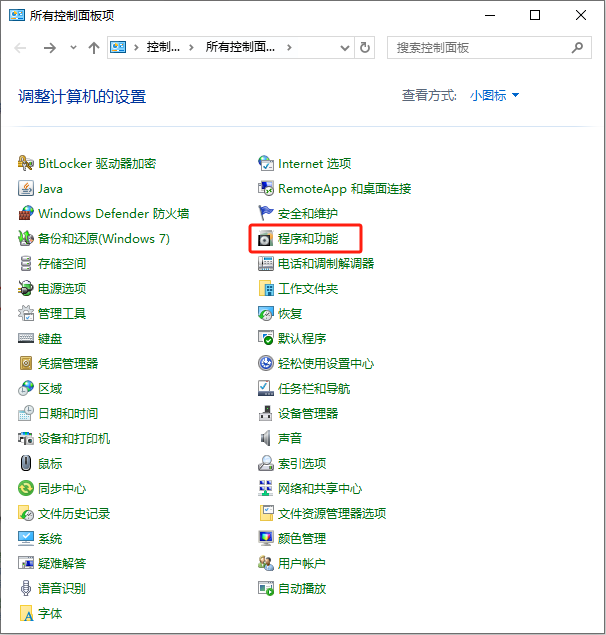The width and height of the screenshot is (606, 635).
Task: Open the 字体 fonts icon
Action: (26, 614)
